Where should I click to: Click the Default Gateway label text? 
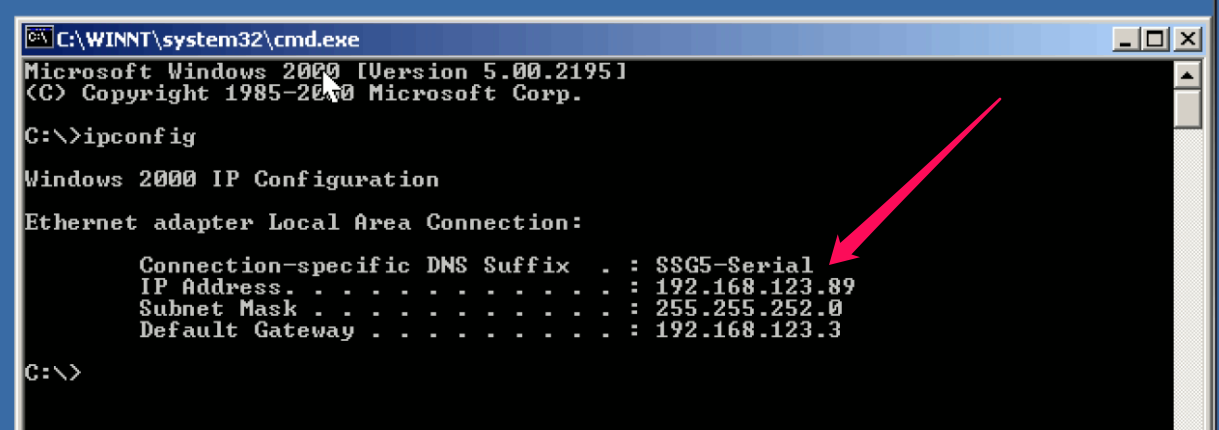(x=246, y=329)
